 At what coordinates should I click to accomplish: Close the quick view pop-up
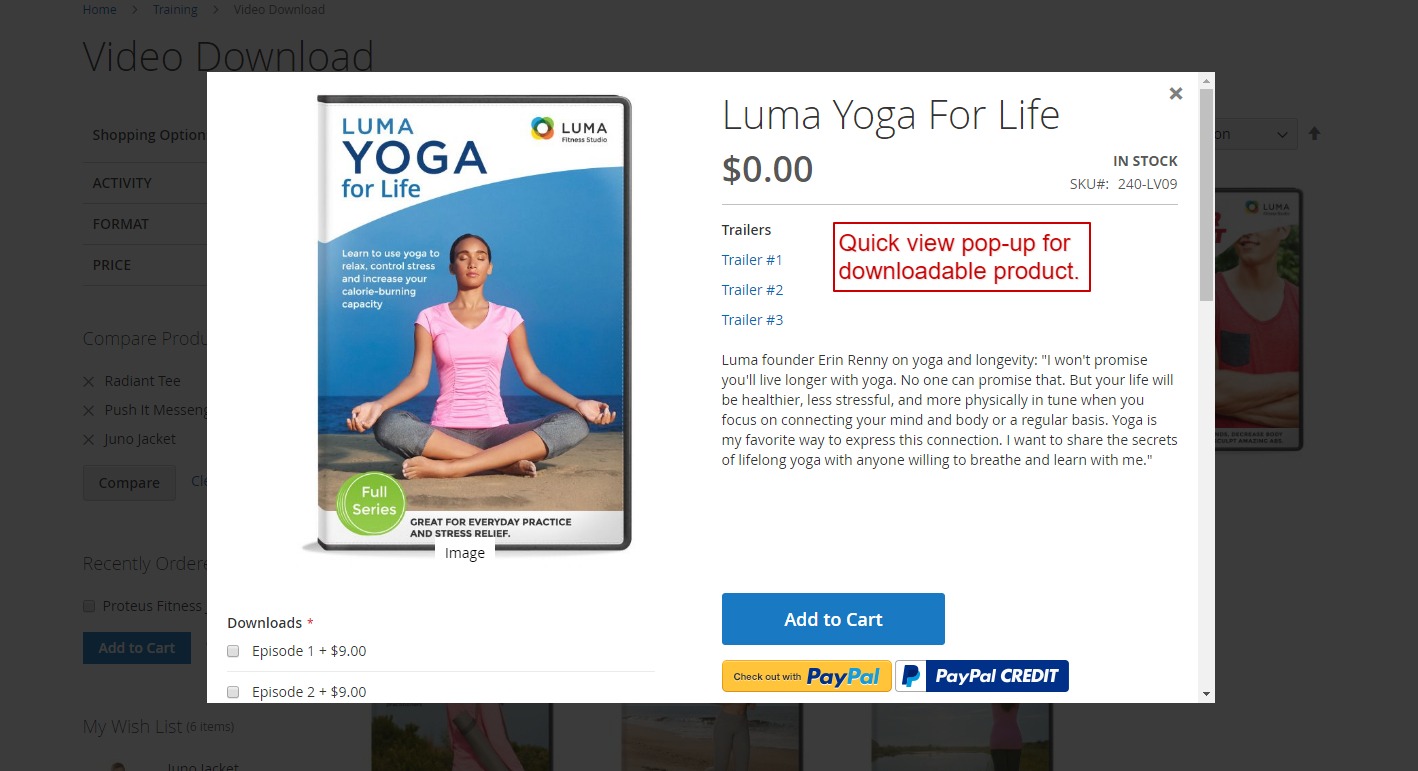click(x=1176, y=93)
